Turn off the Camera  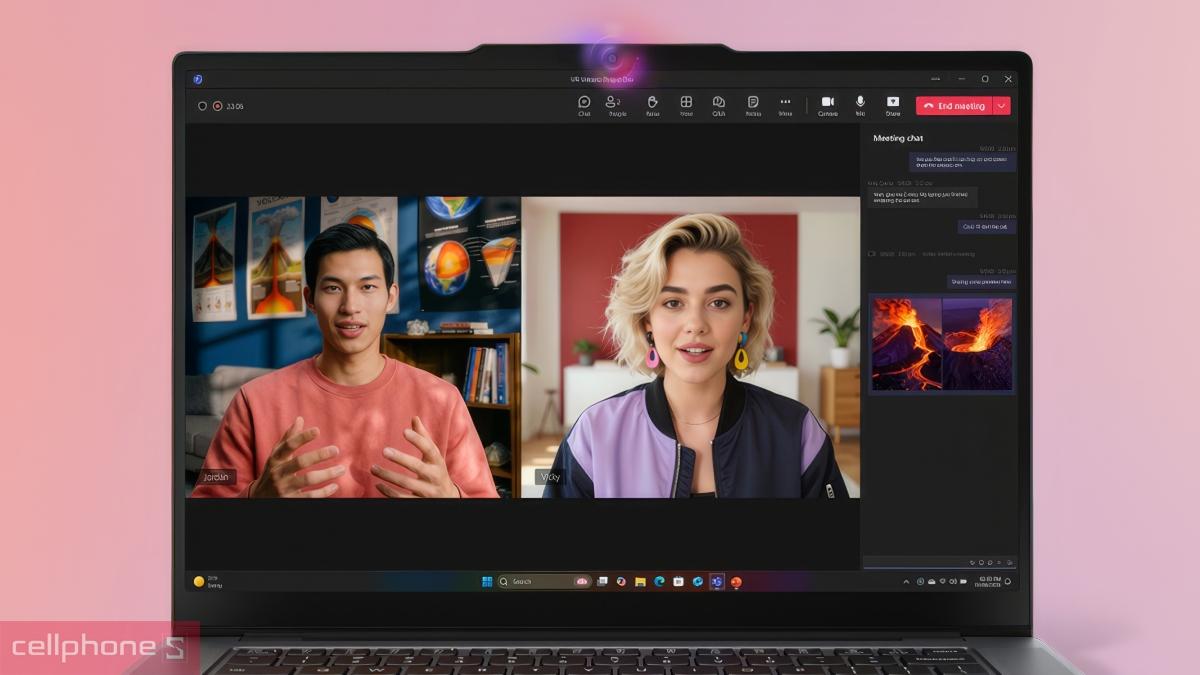coord(828,105)
